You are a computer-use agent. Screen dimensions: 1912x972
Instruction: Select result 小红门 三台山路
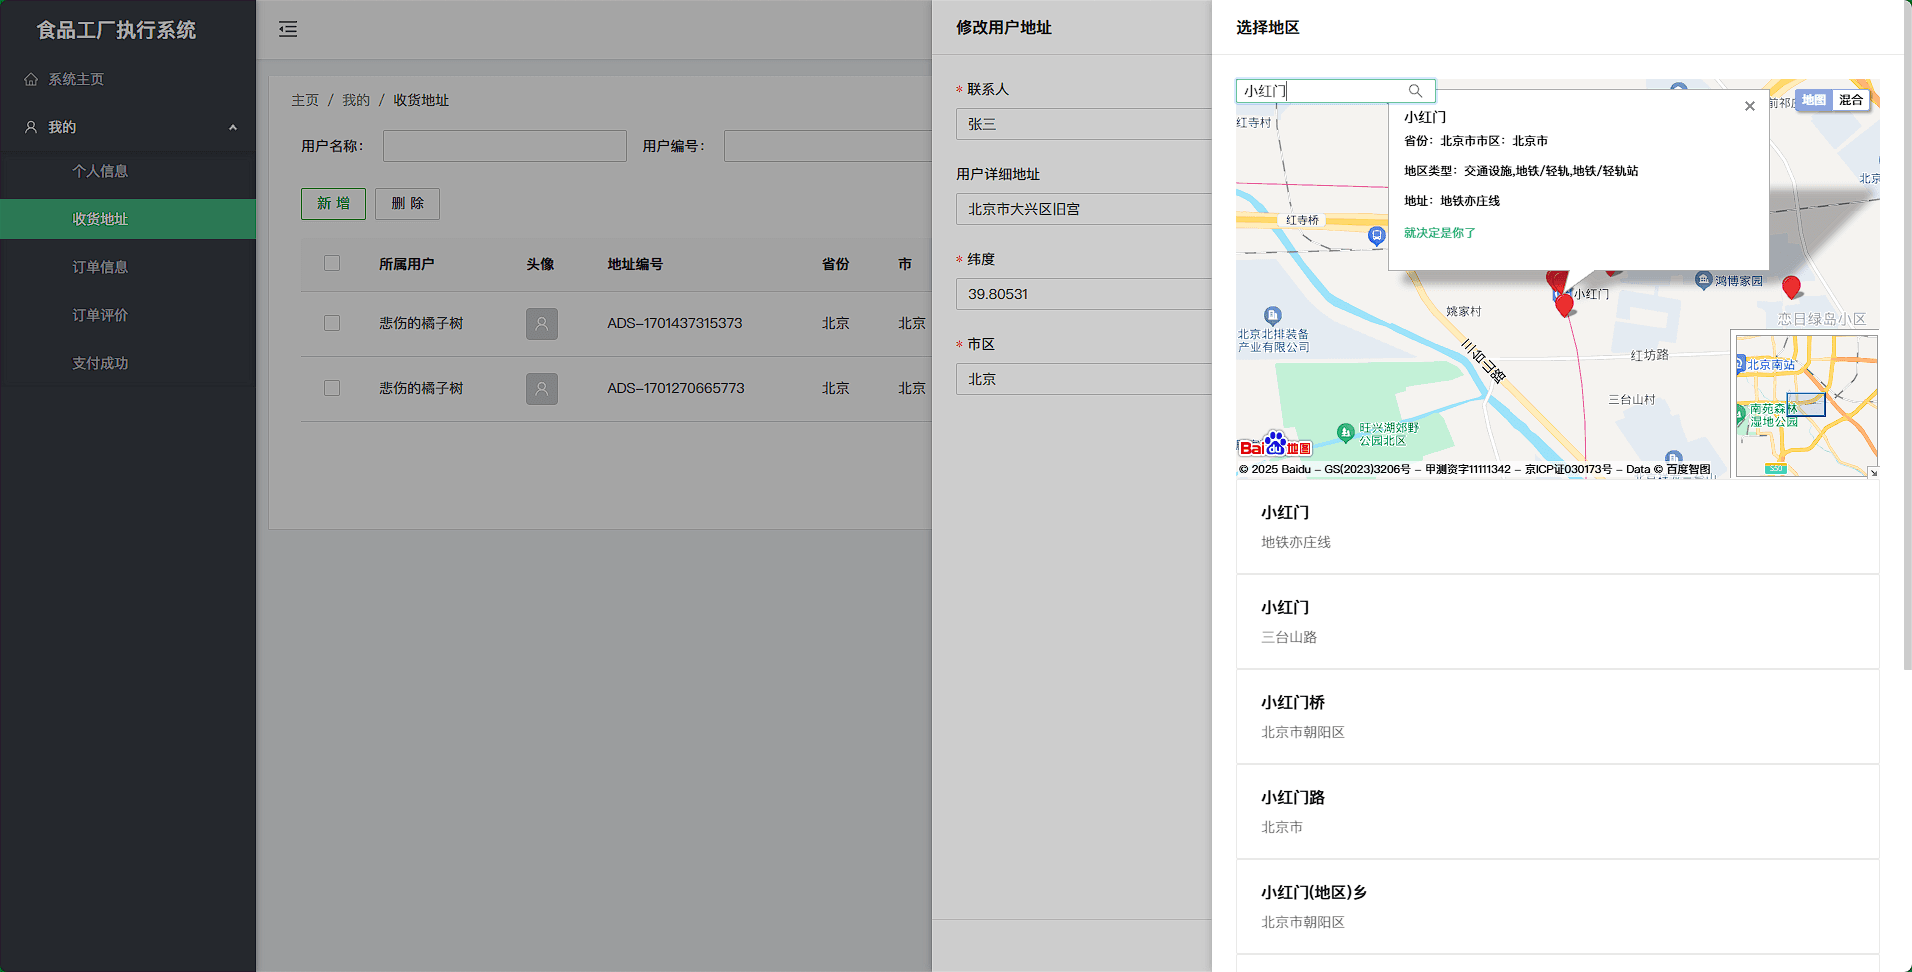(1557, 622)
